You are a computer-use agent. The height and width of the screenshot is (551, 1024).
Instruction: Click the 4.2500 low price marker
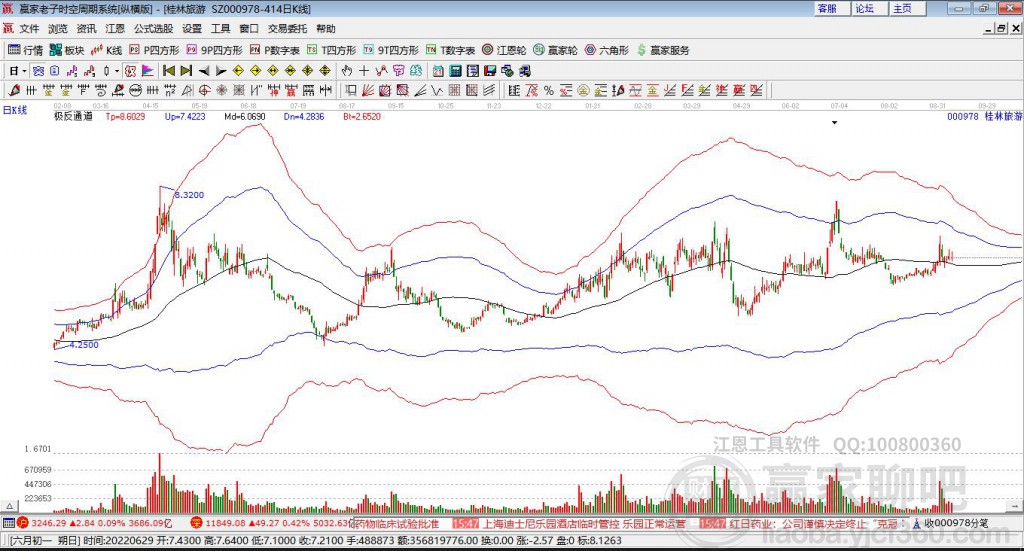84,345
